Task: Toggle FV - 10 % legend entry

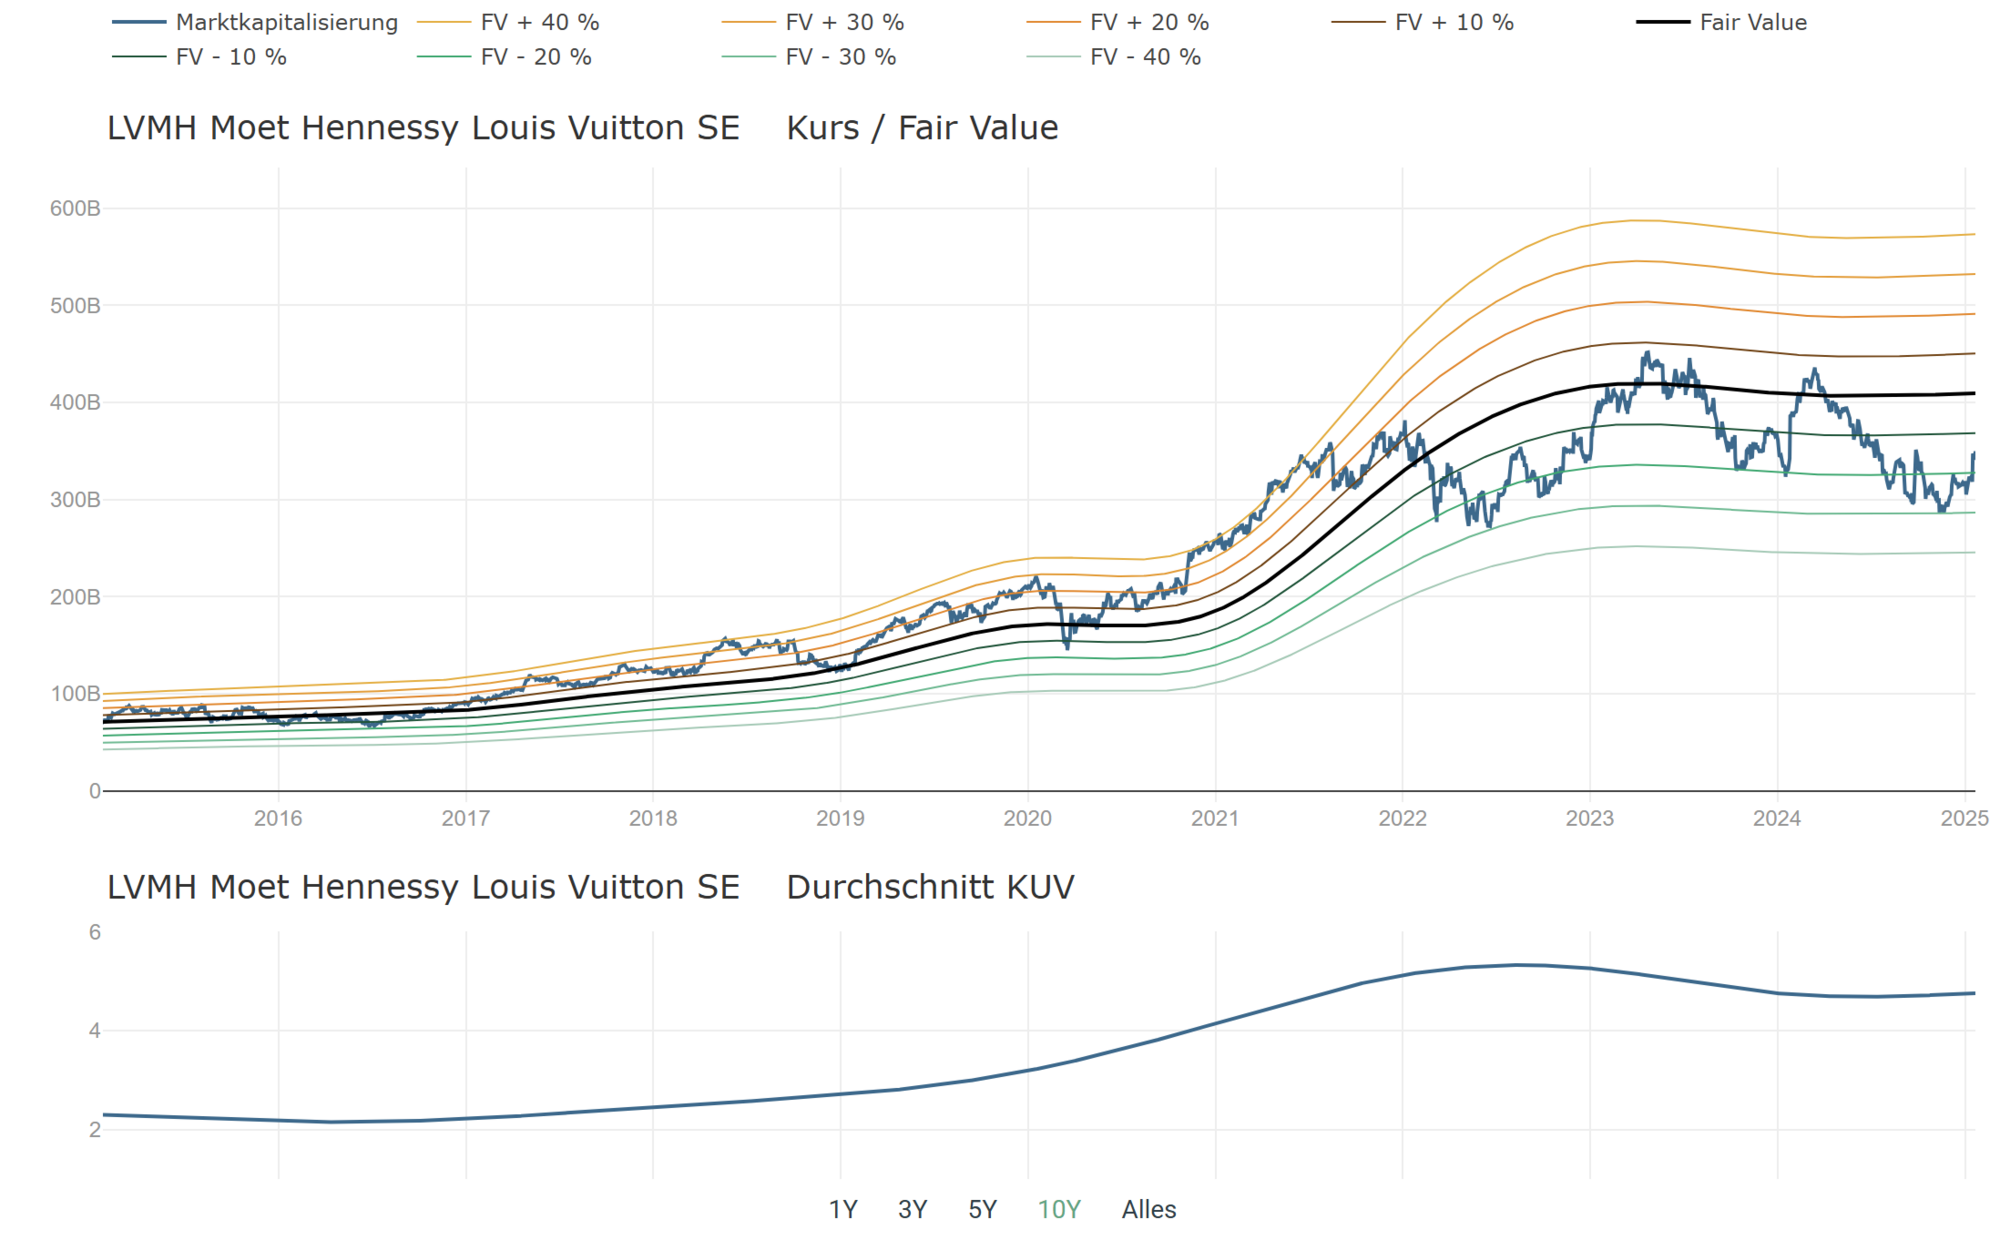Action: [231, 57]
